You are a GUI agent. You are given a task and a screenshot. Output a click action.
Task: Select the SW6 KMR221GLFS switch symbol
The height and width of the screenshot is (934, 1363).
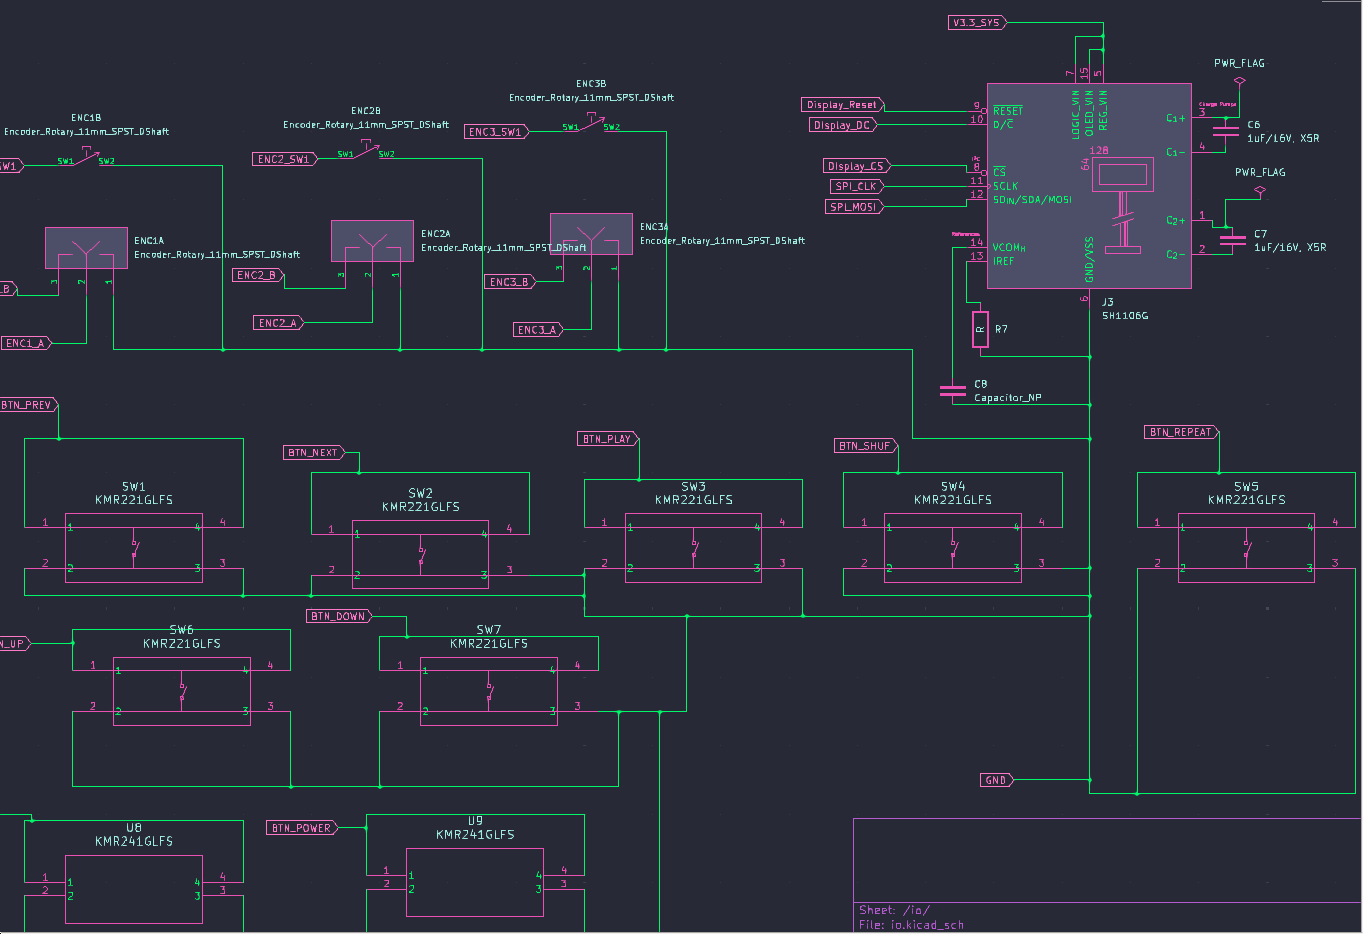[x=181, y=691]
